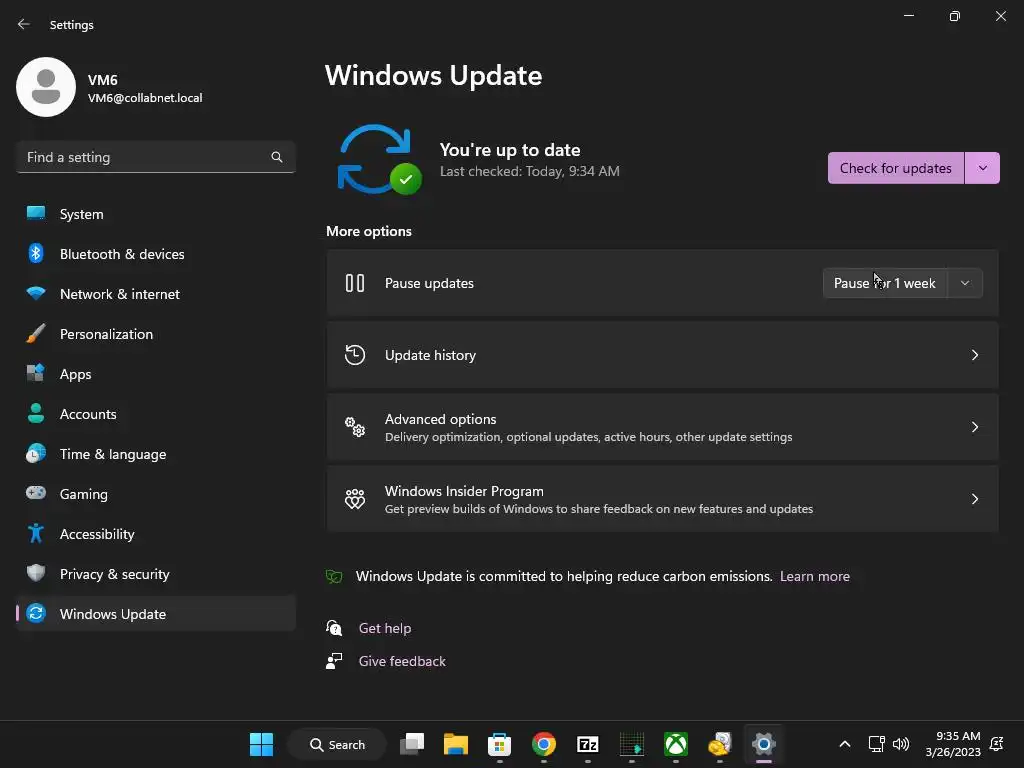Click the Time & language clock icon
The image size is (1024, 768).
(36, 454)
